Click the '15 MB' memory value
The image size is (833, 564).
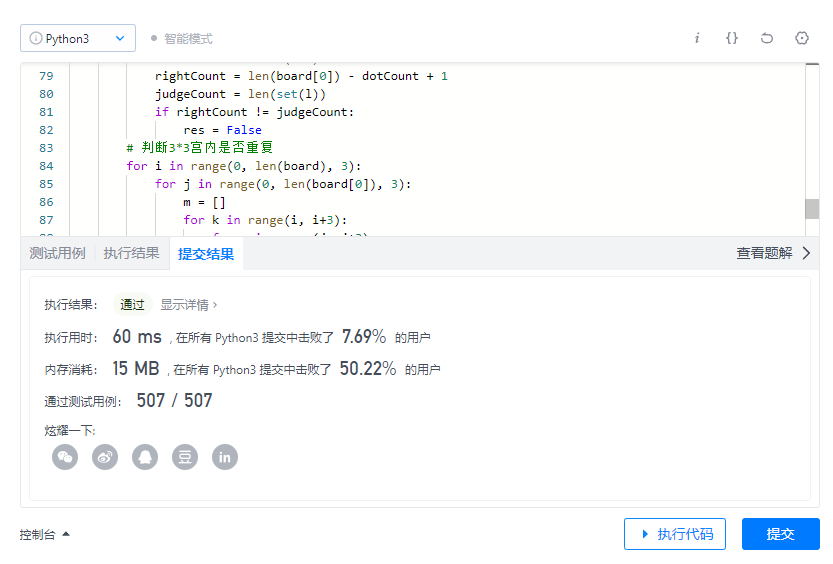tap(135, 369)
